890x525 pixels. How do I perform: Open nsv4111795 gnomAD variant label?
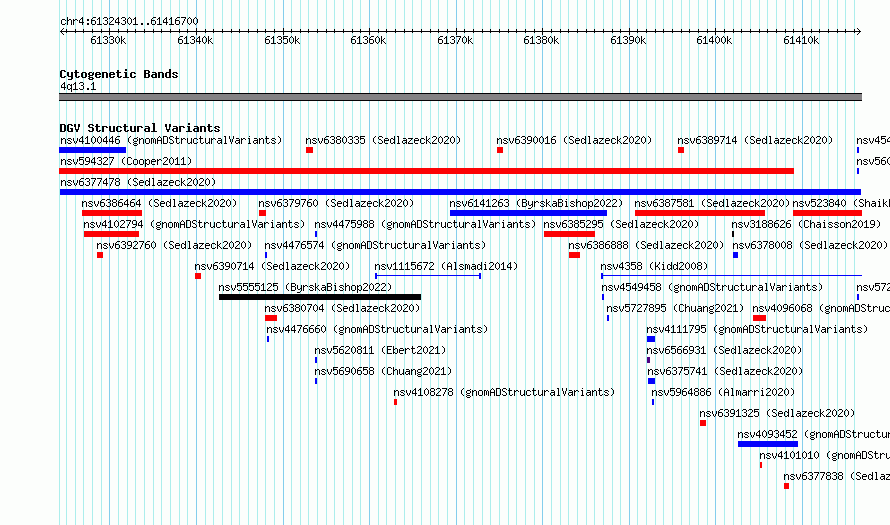click(x=757, y=329)
